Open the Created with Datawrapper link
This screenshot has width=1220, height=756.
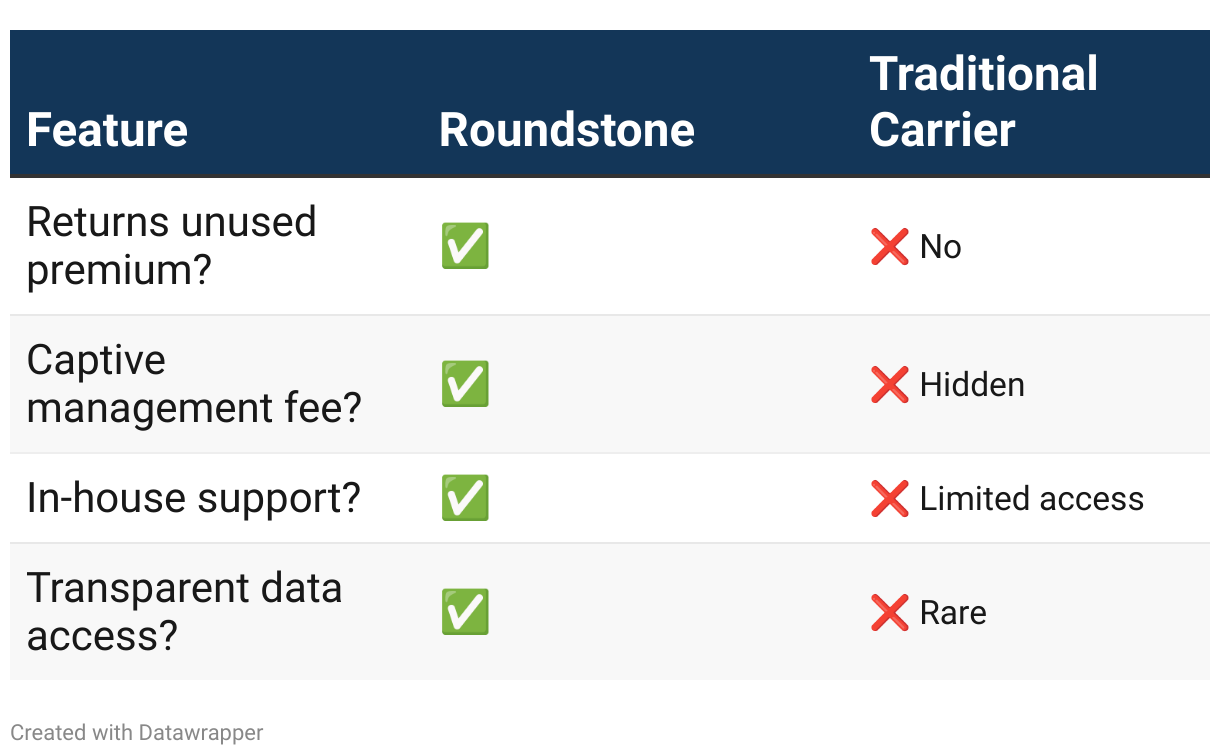(137, 732)
